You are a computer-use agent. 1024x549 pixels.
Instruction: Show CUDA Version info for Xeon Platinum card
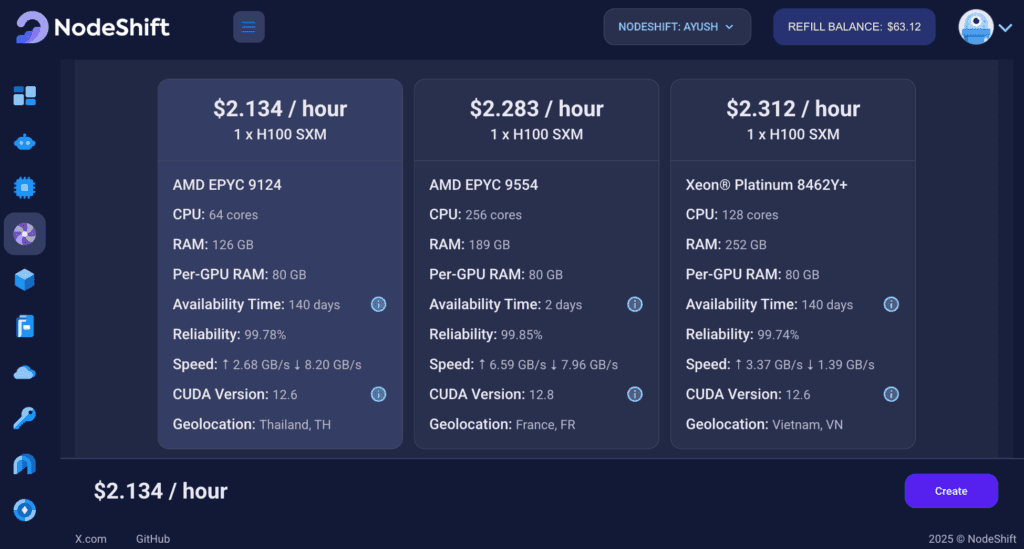[x=891, y=394]
